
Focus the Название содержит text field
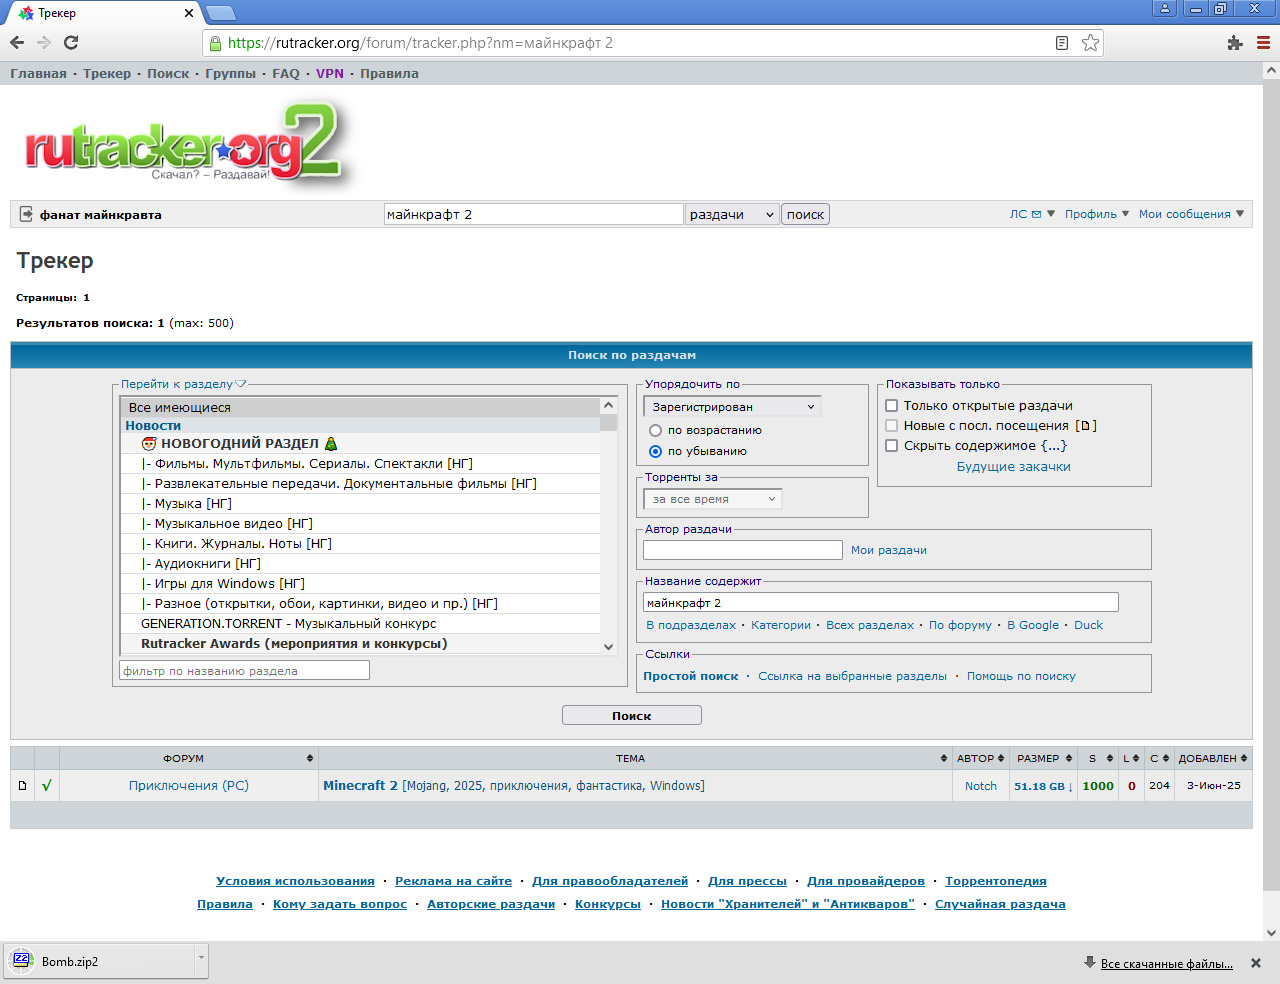[x=881, y=602]
